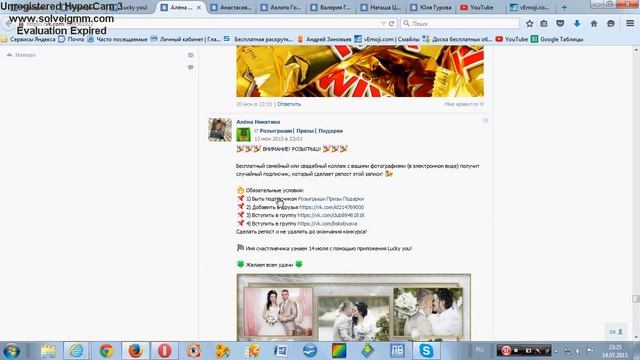Open the chat bubble toolbar icon
The height and width of the screenshot is (360, 640).
(x=611, y=24)
